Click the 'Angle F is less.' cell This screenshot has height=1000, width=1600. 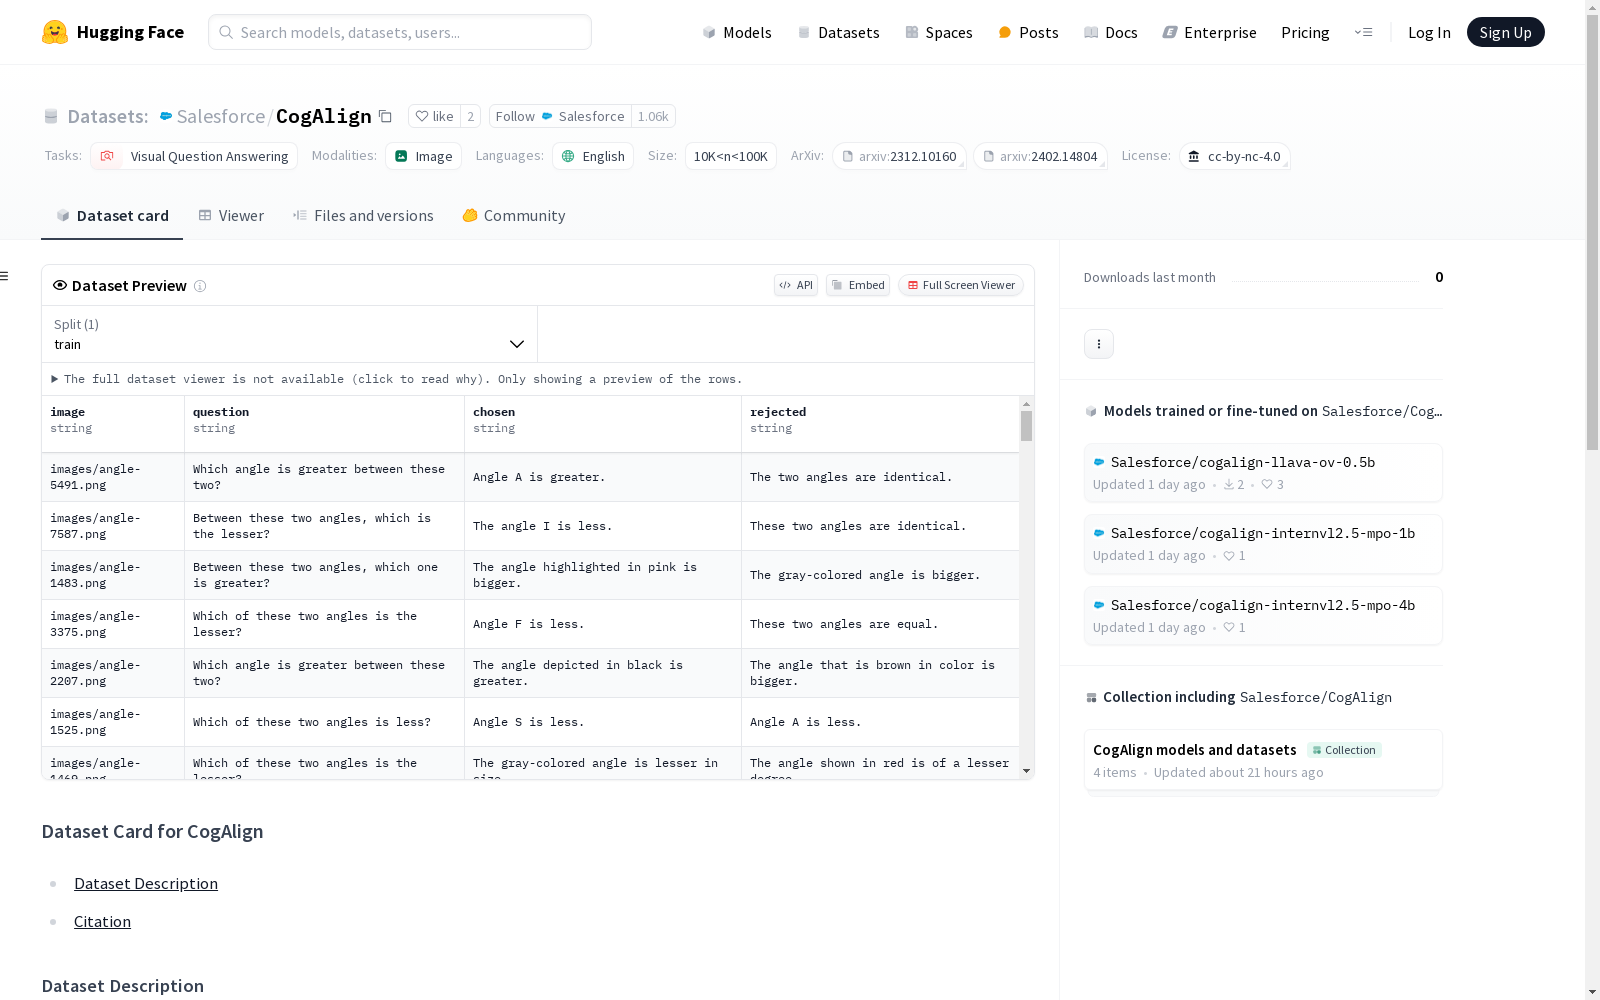pyautogui.click(x=603, y=624)
